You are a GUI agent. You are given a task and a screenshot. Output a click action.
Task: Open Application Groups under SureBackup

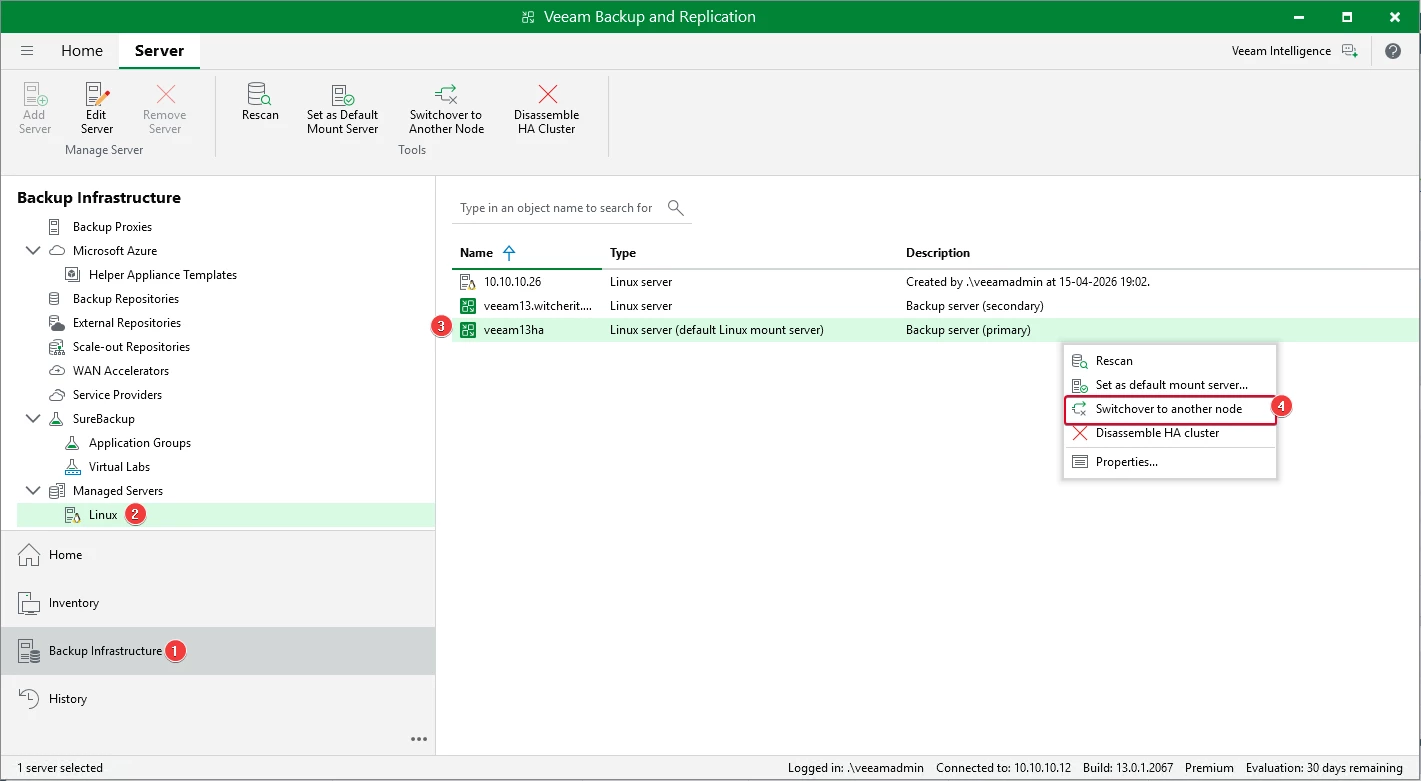point(140,443)
